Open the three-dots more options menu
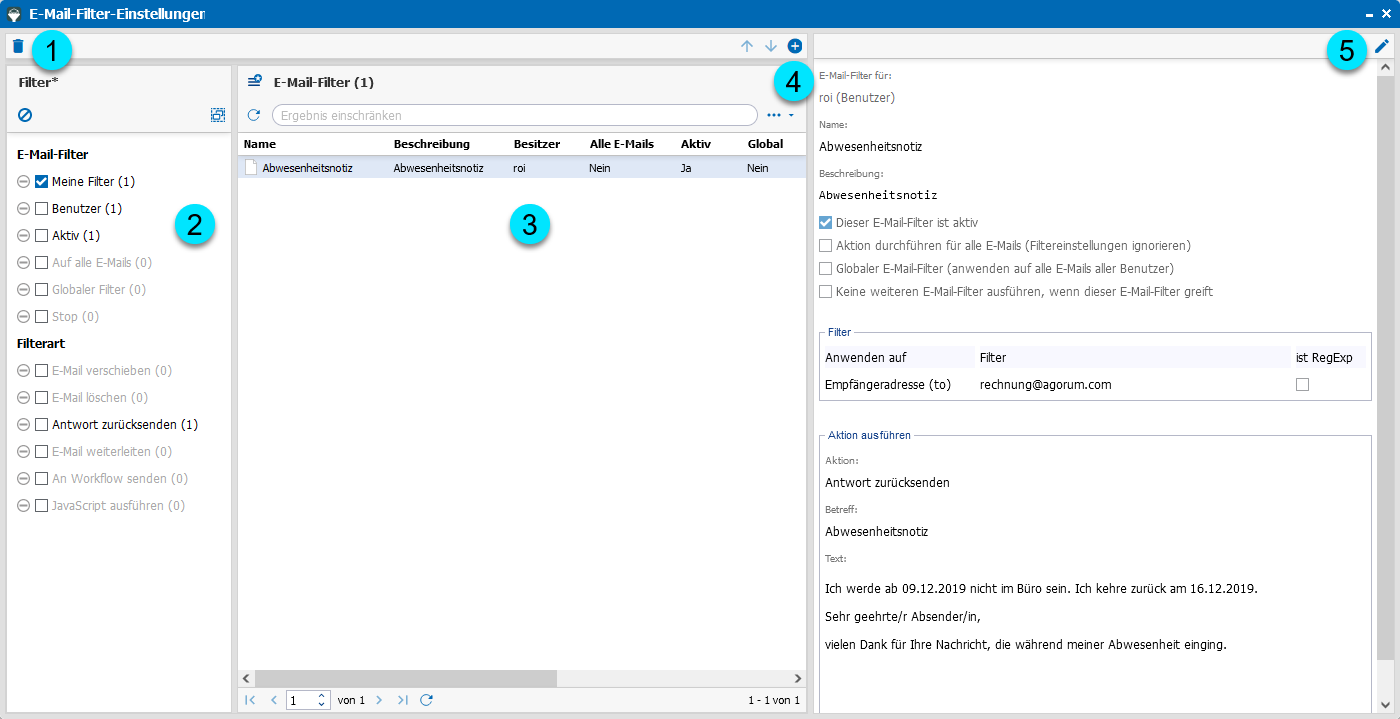Screen dimensions: 1400x719 [x=773, y=115]
